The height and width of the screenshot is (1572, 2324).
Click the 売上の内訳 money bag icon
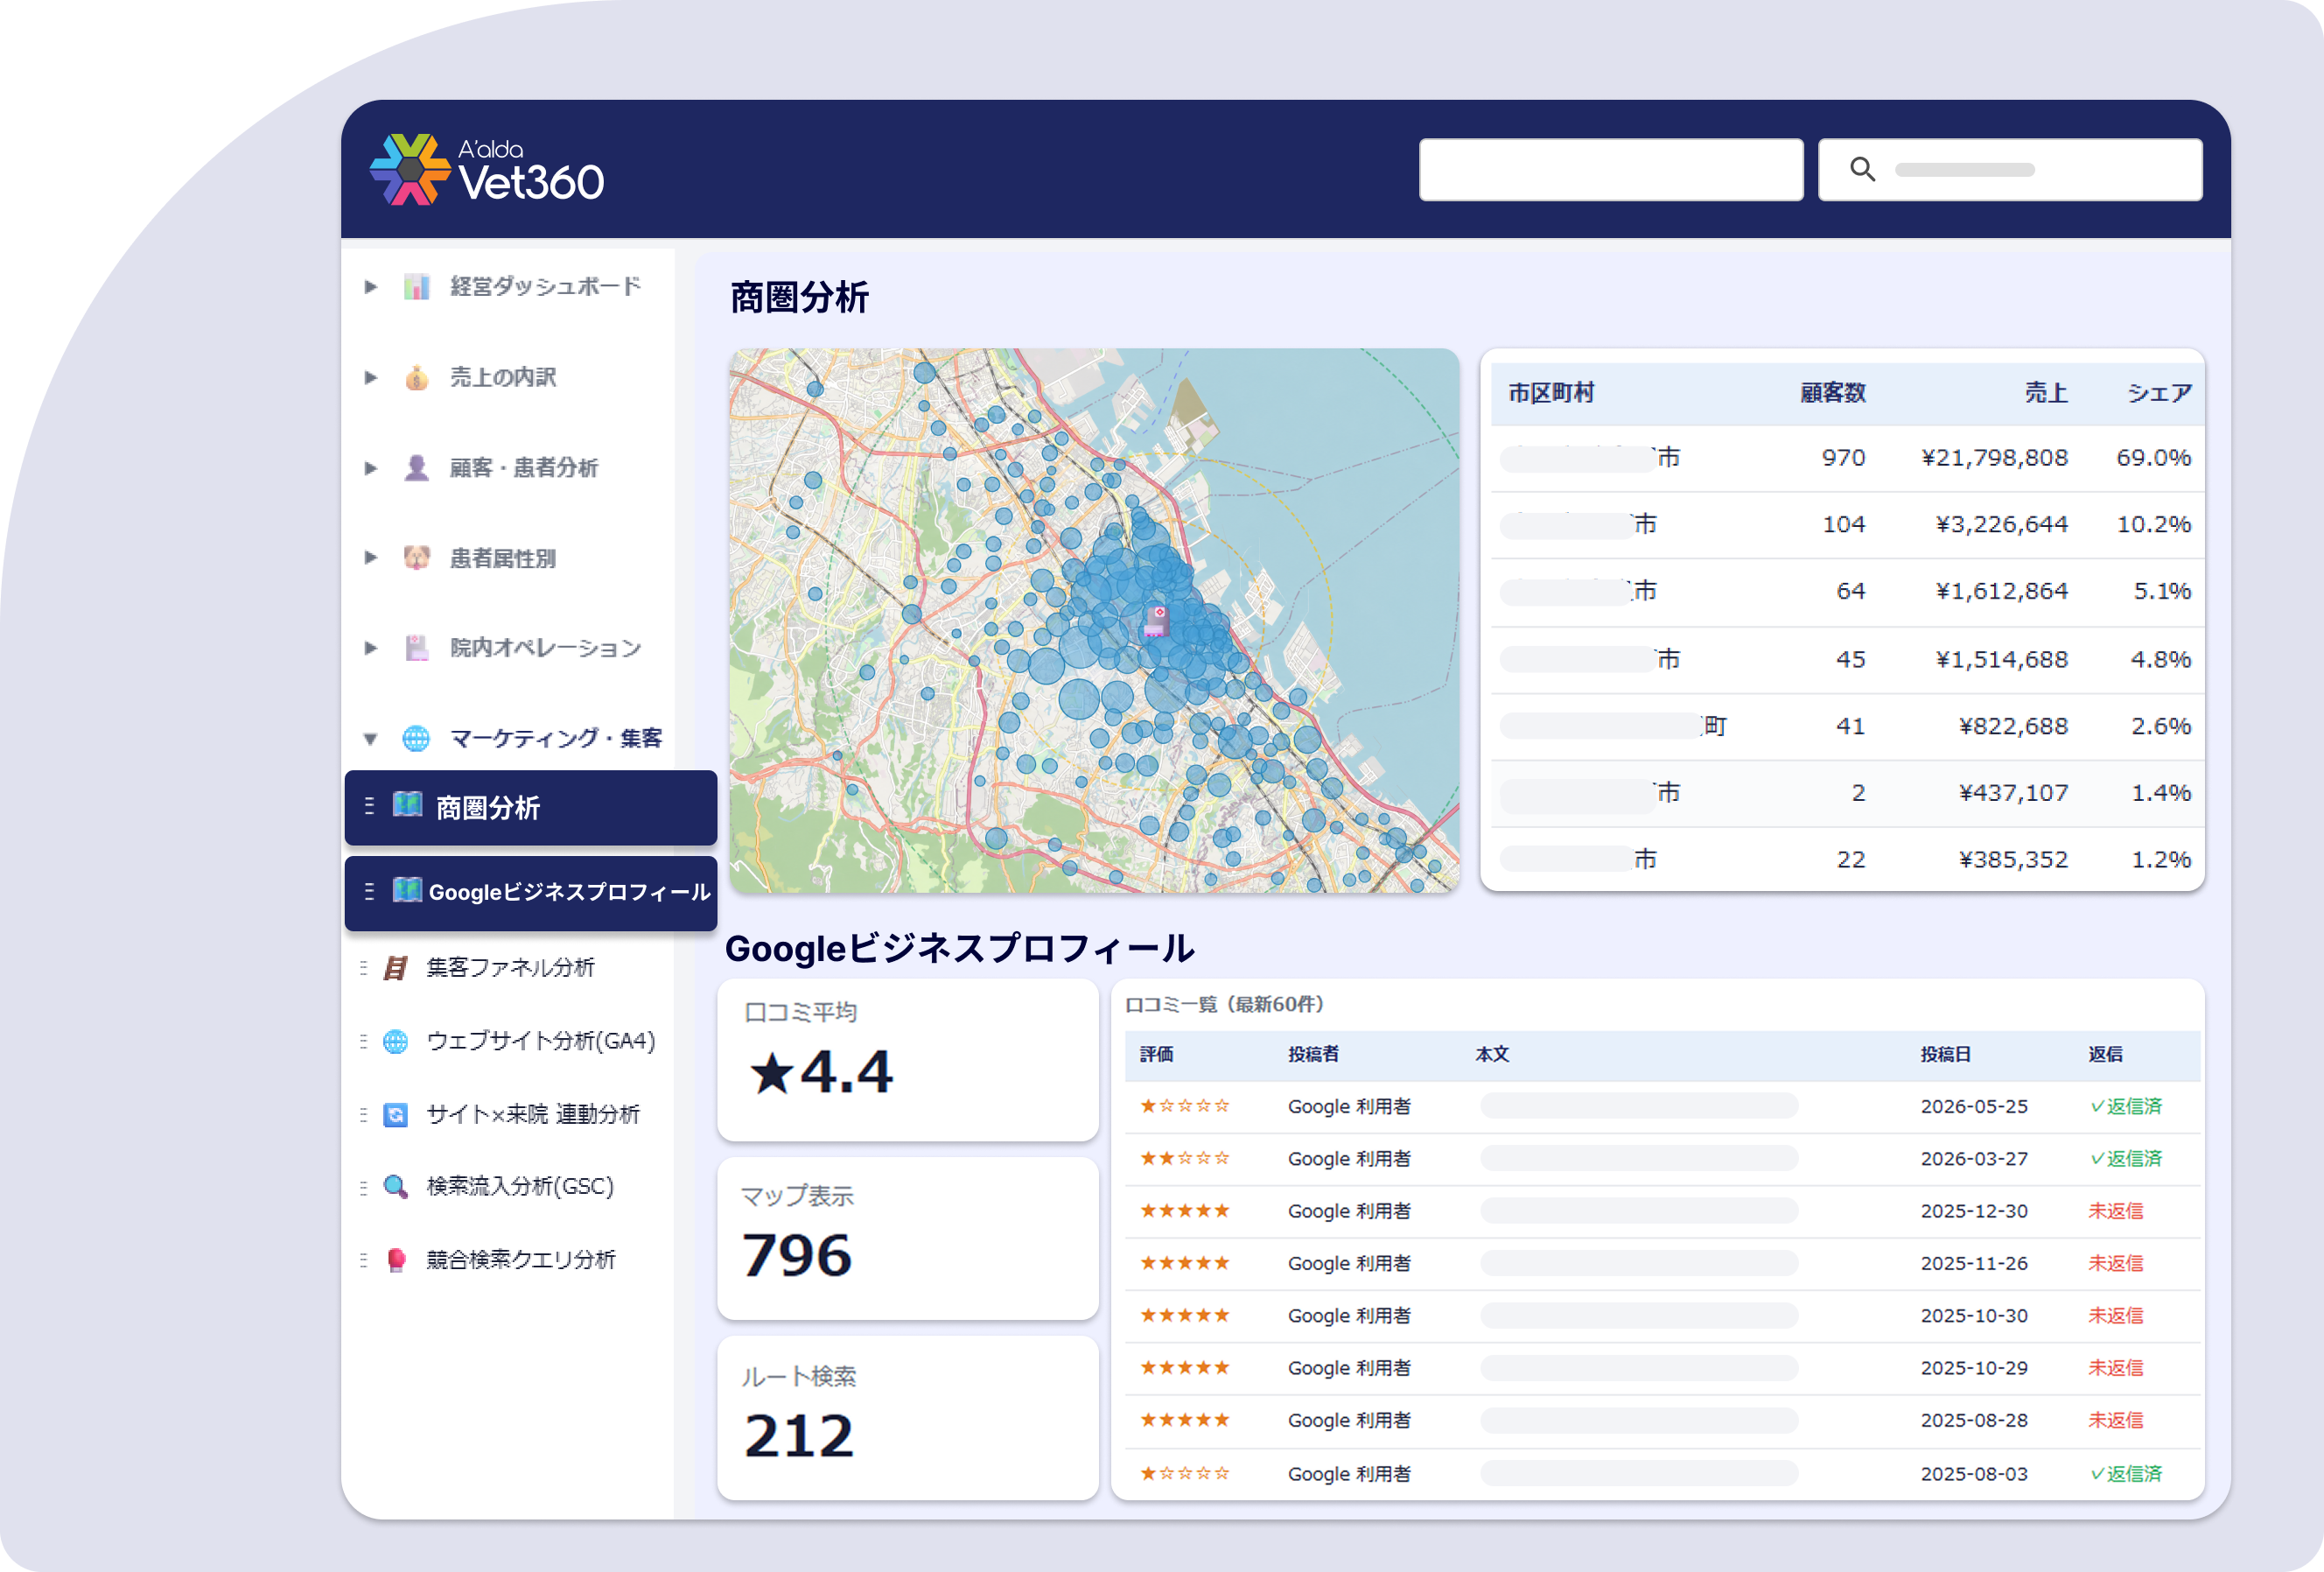click(x=417, y=378)
